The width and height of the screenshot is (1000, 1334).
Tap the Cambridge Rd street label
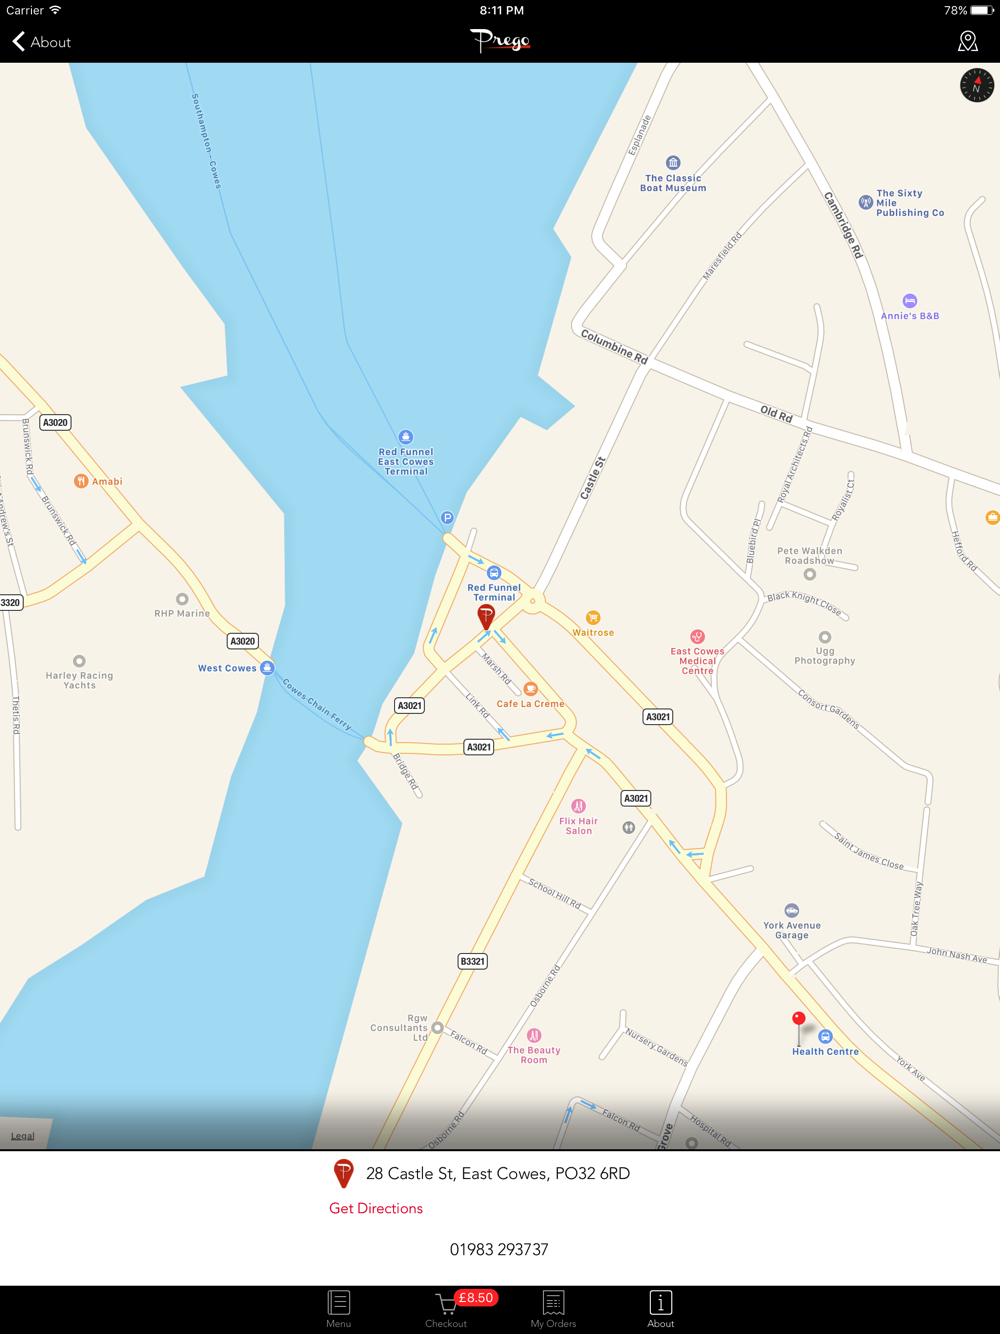(x=843, y=224)
